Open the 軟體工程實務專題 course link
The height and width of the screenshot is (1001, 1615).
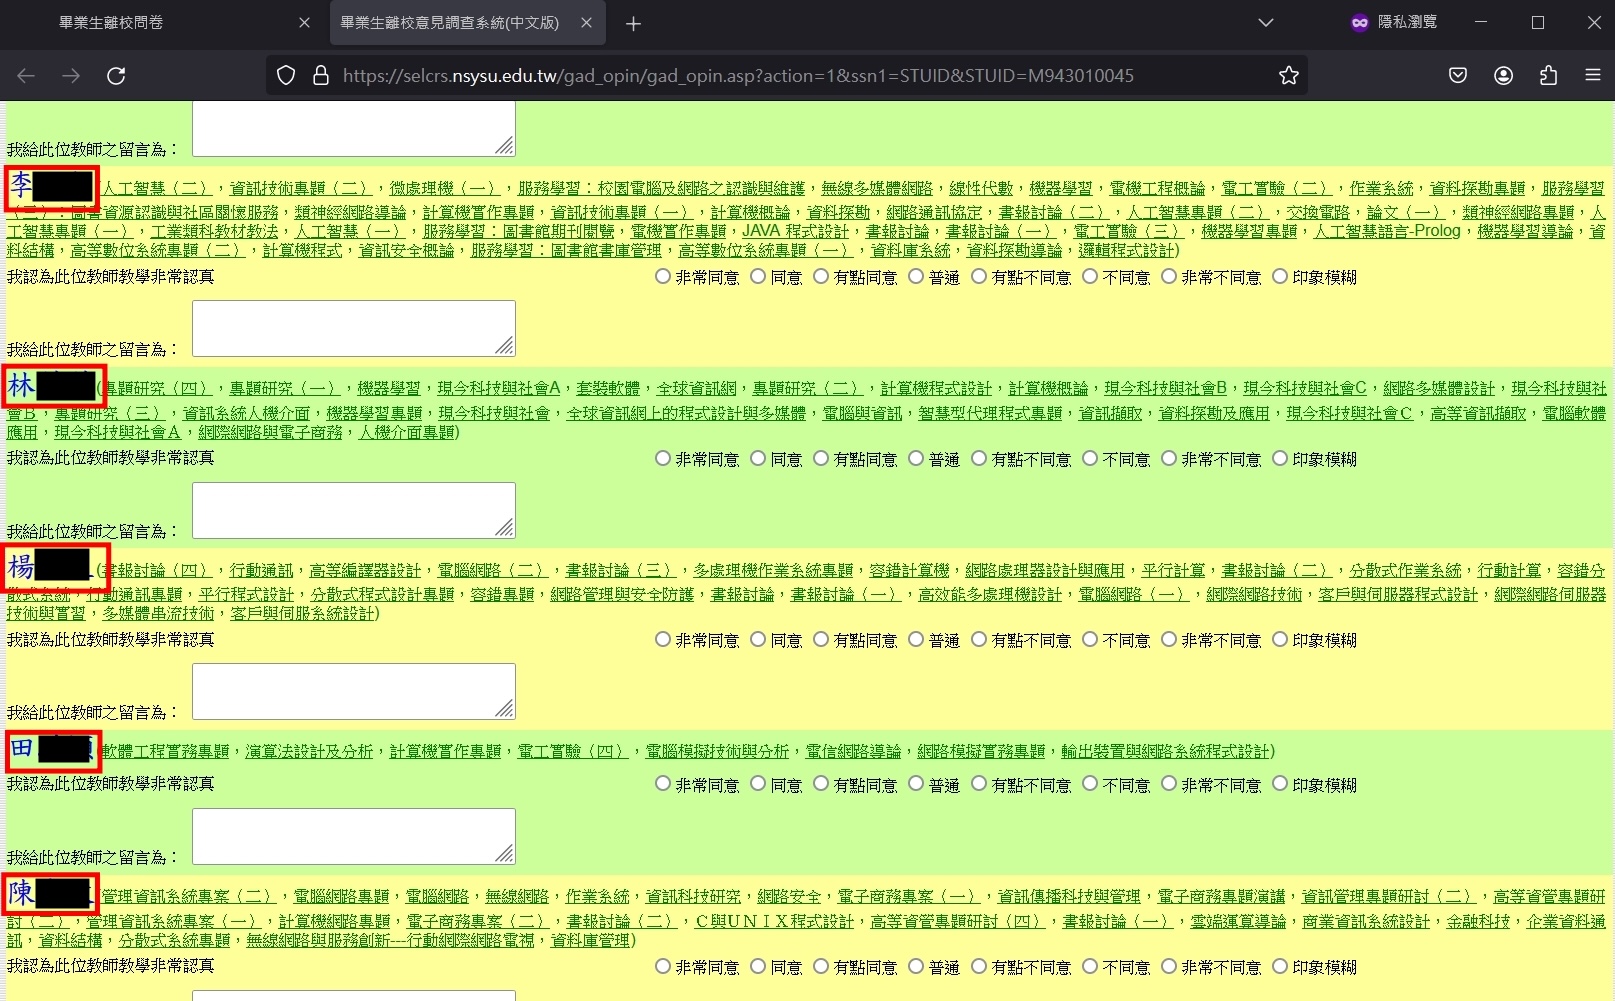pos(165,751)
